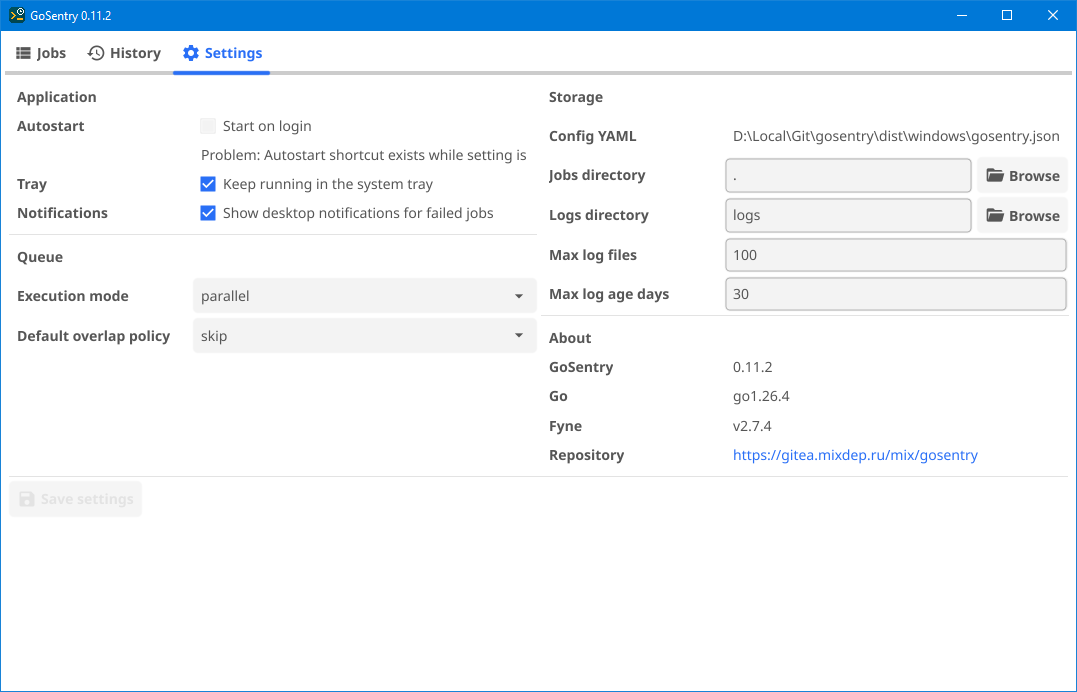Expand the Default overlap policy dropdown

(x=365, y=336)
